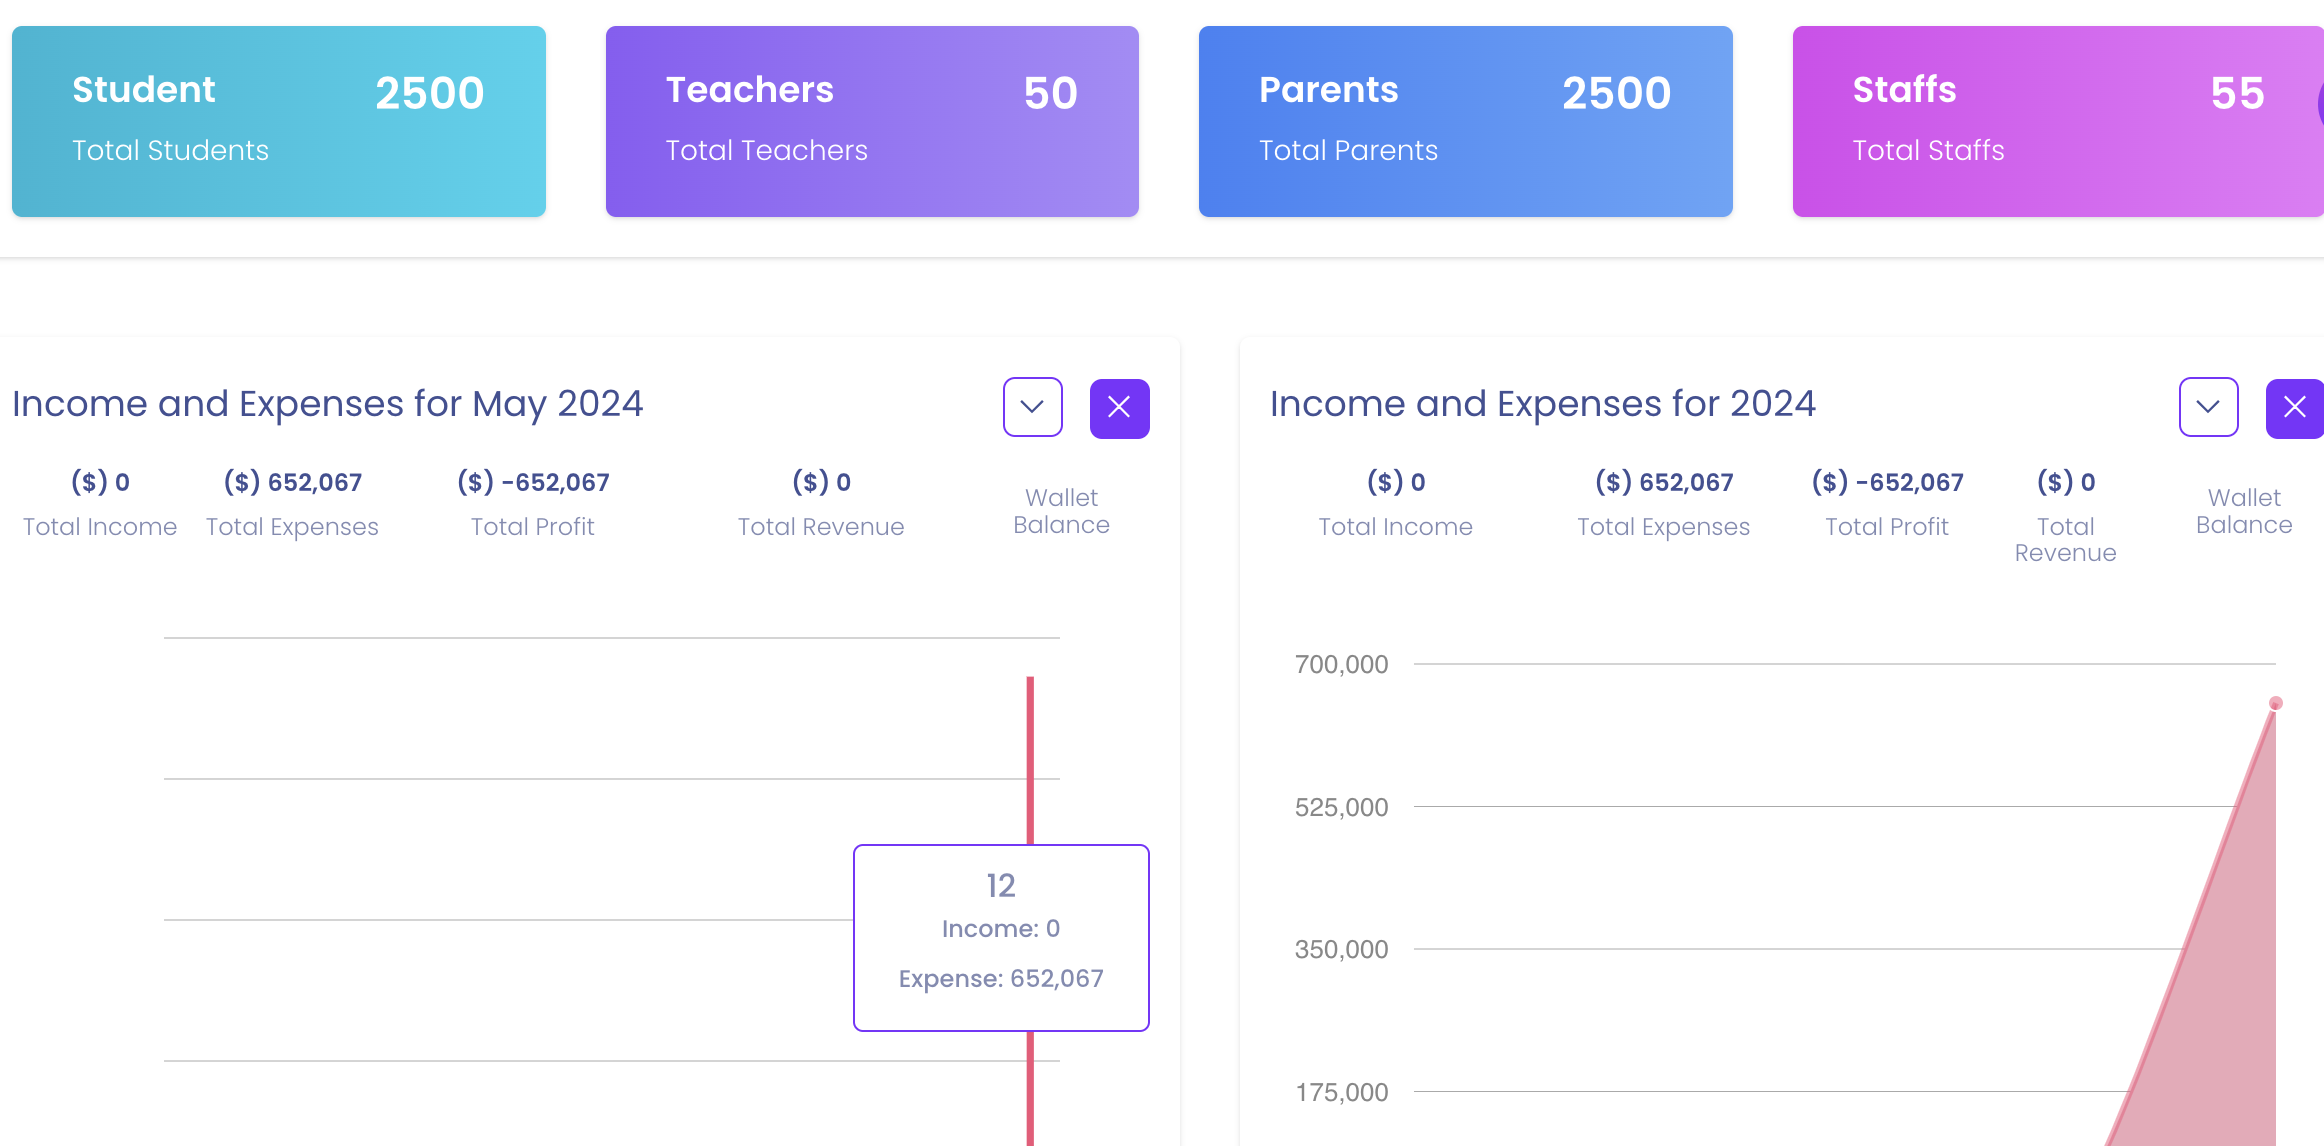Screen dimensions: 2324x1146
Task: Select the Parents total card
Action: (1465, 121)
